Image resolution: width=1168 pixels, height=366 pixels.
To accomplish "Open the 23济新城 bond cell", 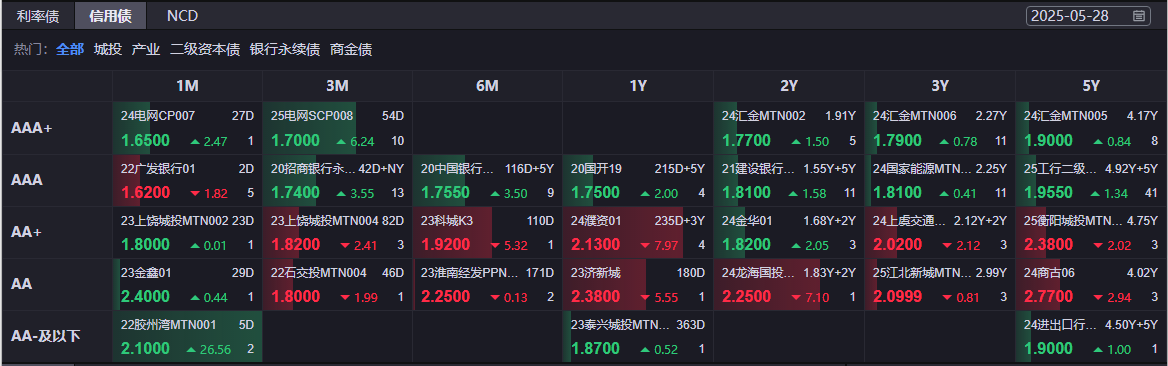I will [638, 285].
